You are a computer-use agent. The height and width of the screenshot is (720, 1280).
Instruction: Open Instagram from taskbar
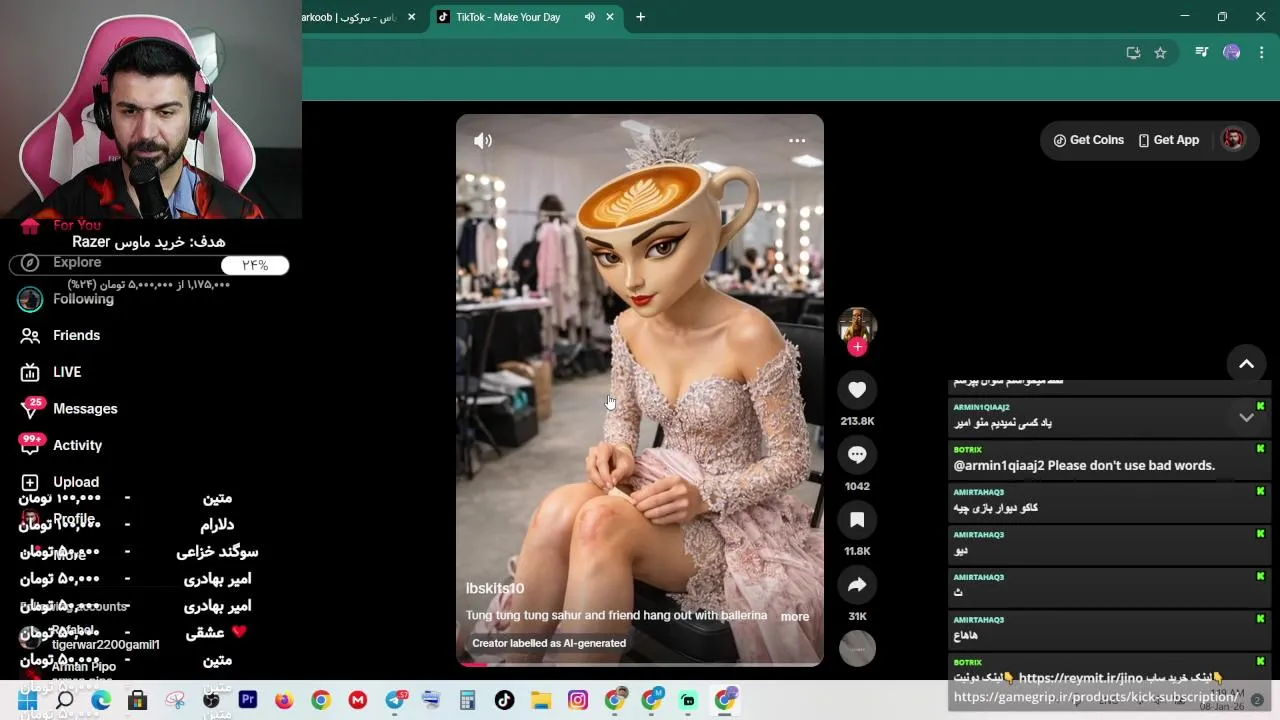point(578,701)
